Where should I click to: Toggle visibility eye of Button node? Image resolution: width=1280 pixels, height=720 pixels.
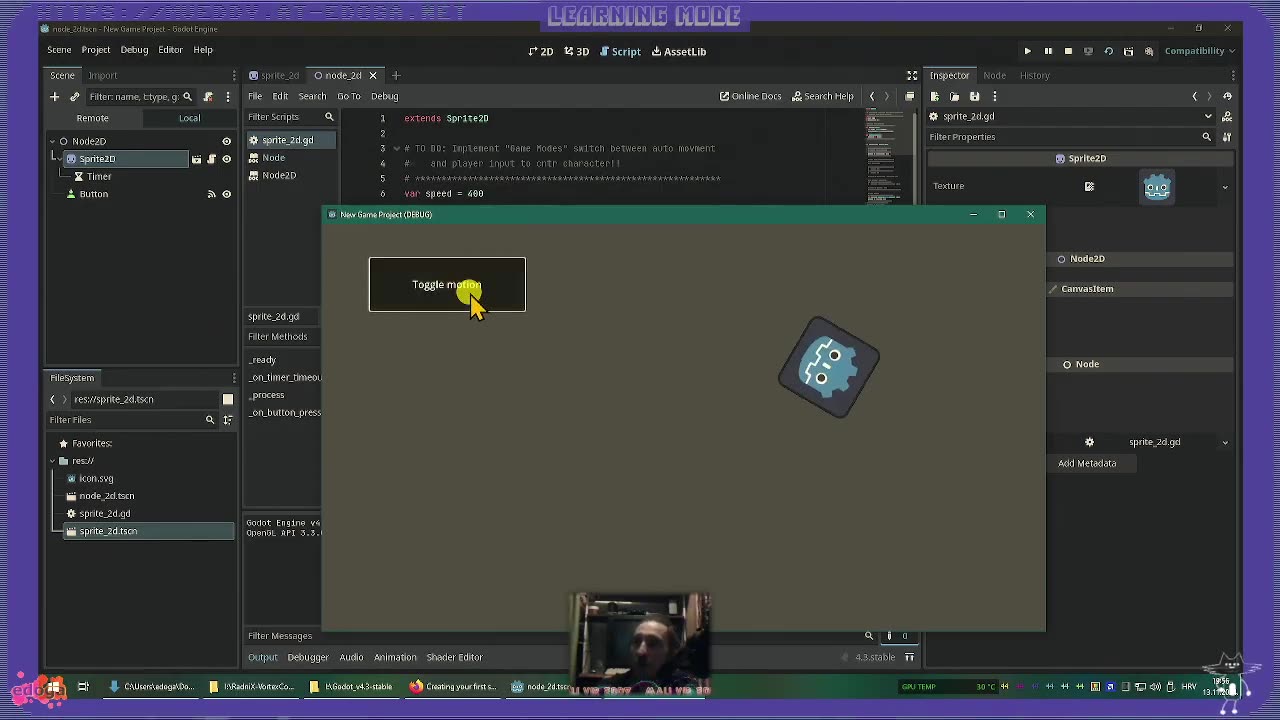[x=226, y=194]
